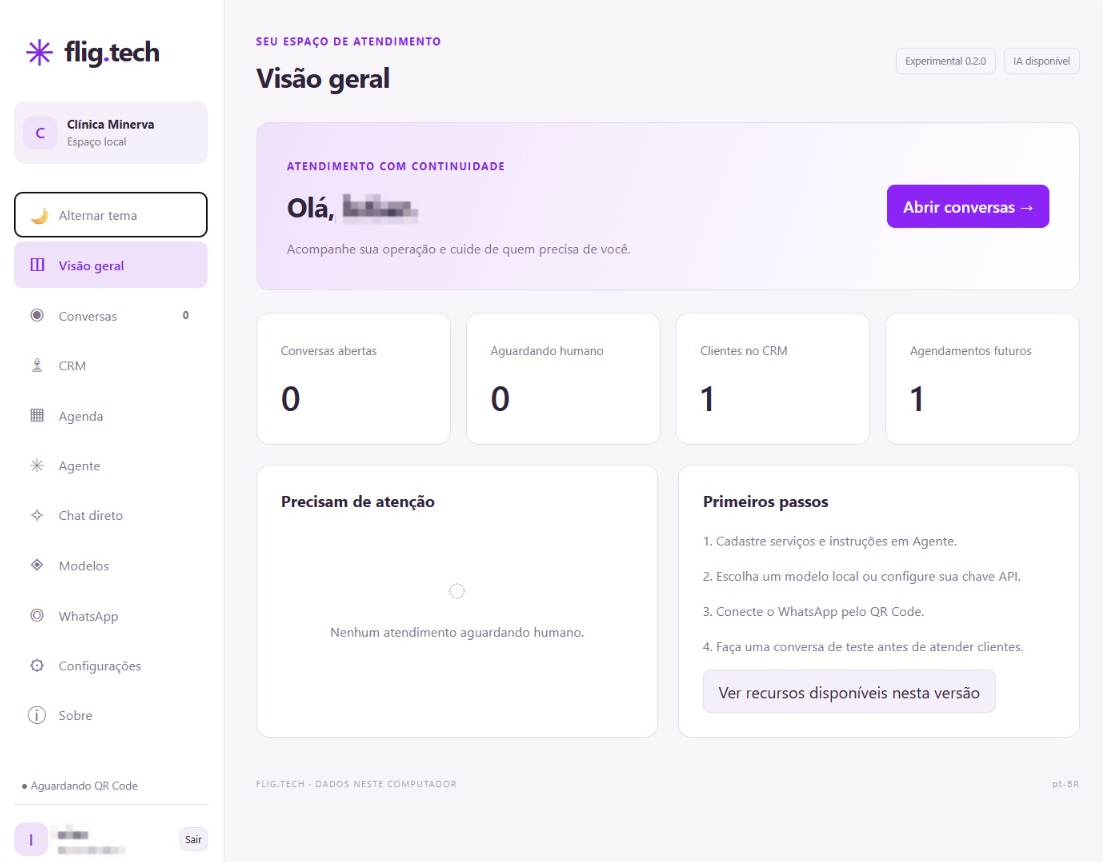1103x862 pixels.
Task: Click the IA disponível badge
Action: coord(1041,61)
